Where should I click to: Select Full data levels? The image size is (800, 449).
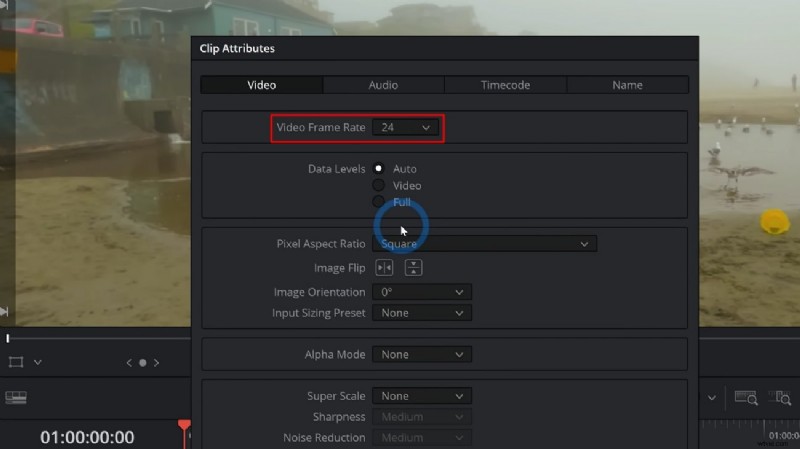pyautogui.click(x=379, y=202)
